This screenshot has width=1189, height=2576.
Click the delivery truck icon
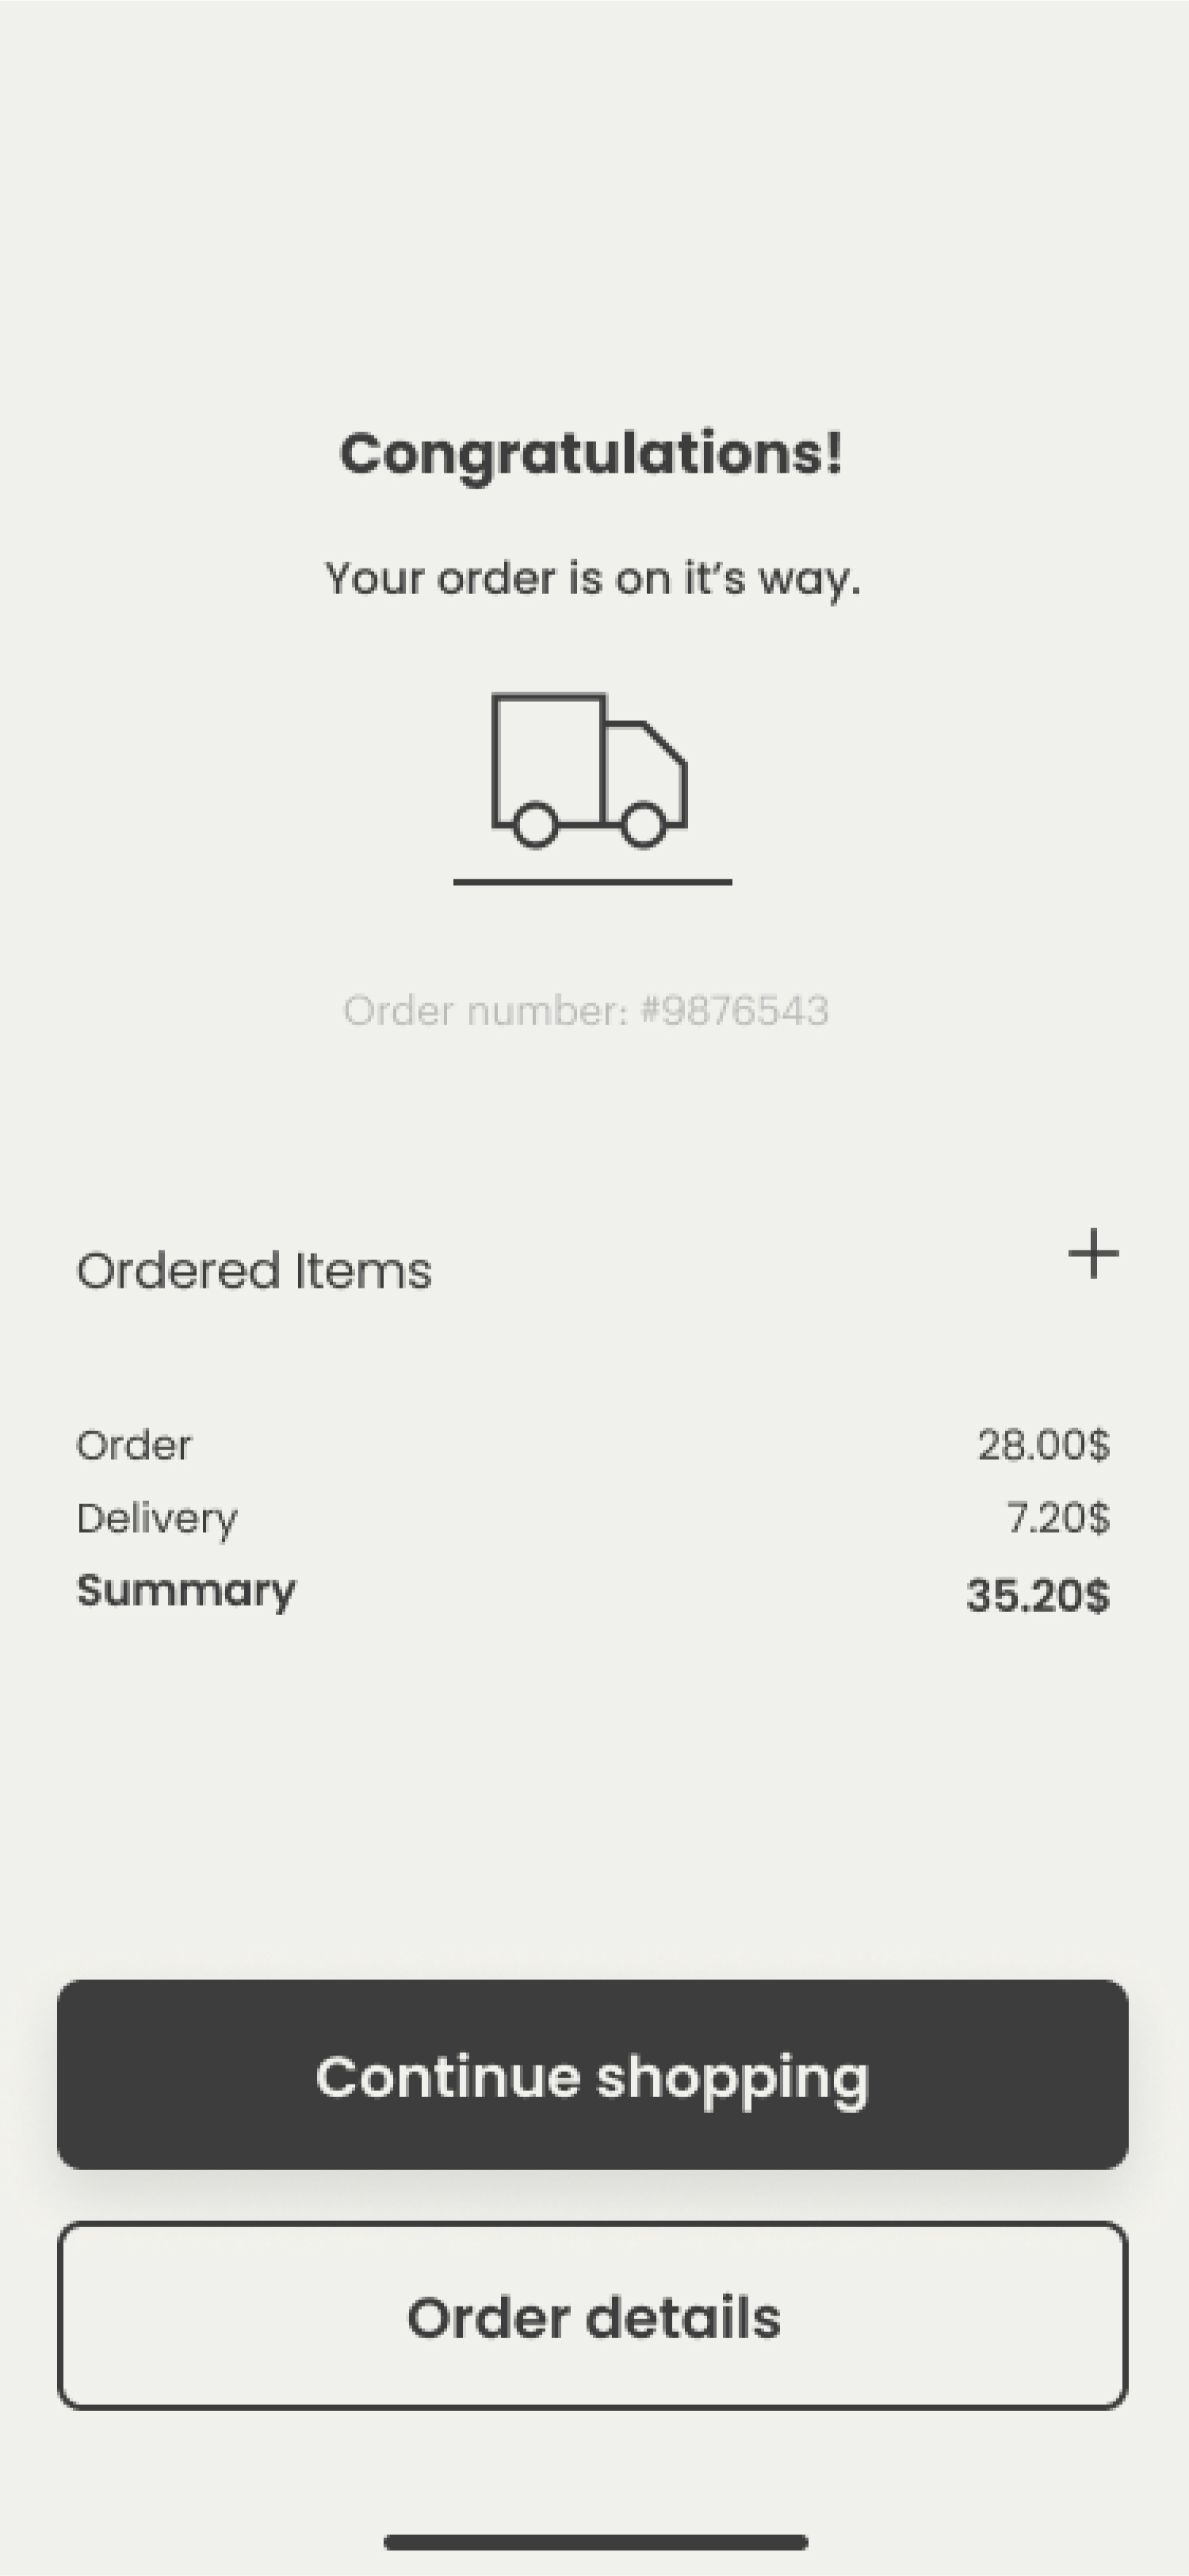[x=589, y=770]
